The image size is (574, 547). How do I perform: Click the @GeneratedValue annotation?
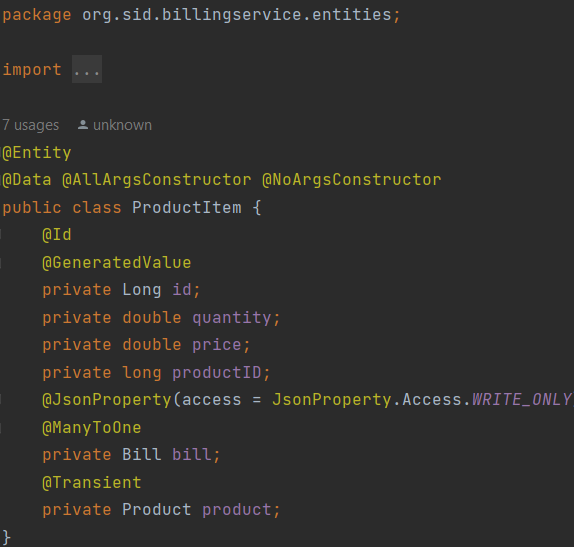click(x=116, y=263)
